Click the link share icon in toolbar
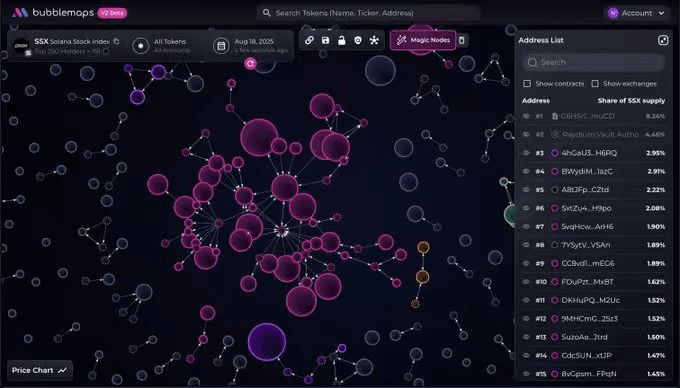The width and height of the screenshot is (680, 388). [309, 40]
